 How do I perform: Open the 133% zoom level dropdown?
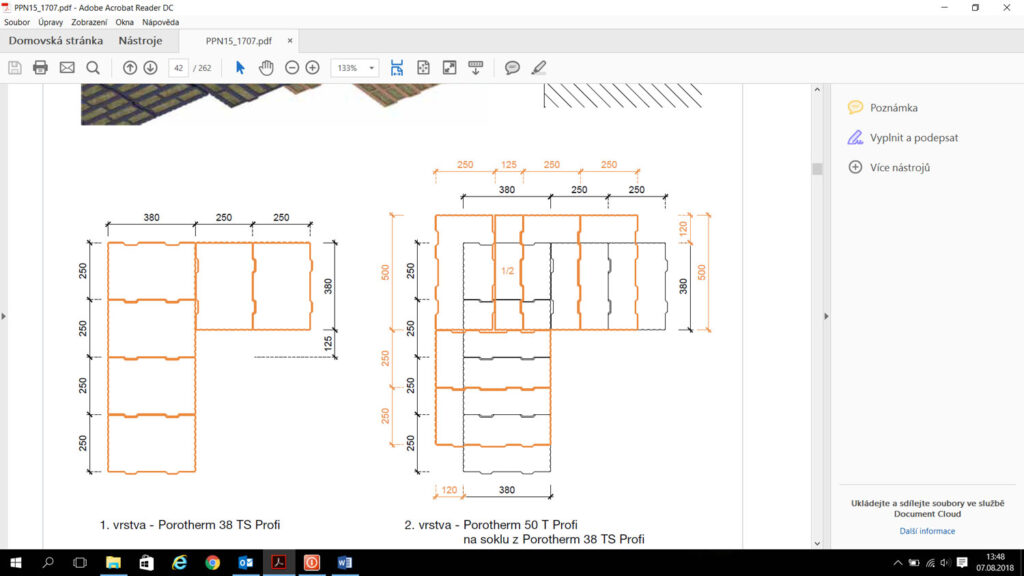click(355, 67)
